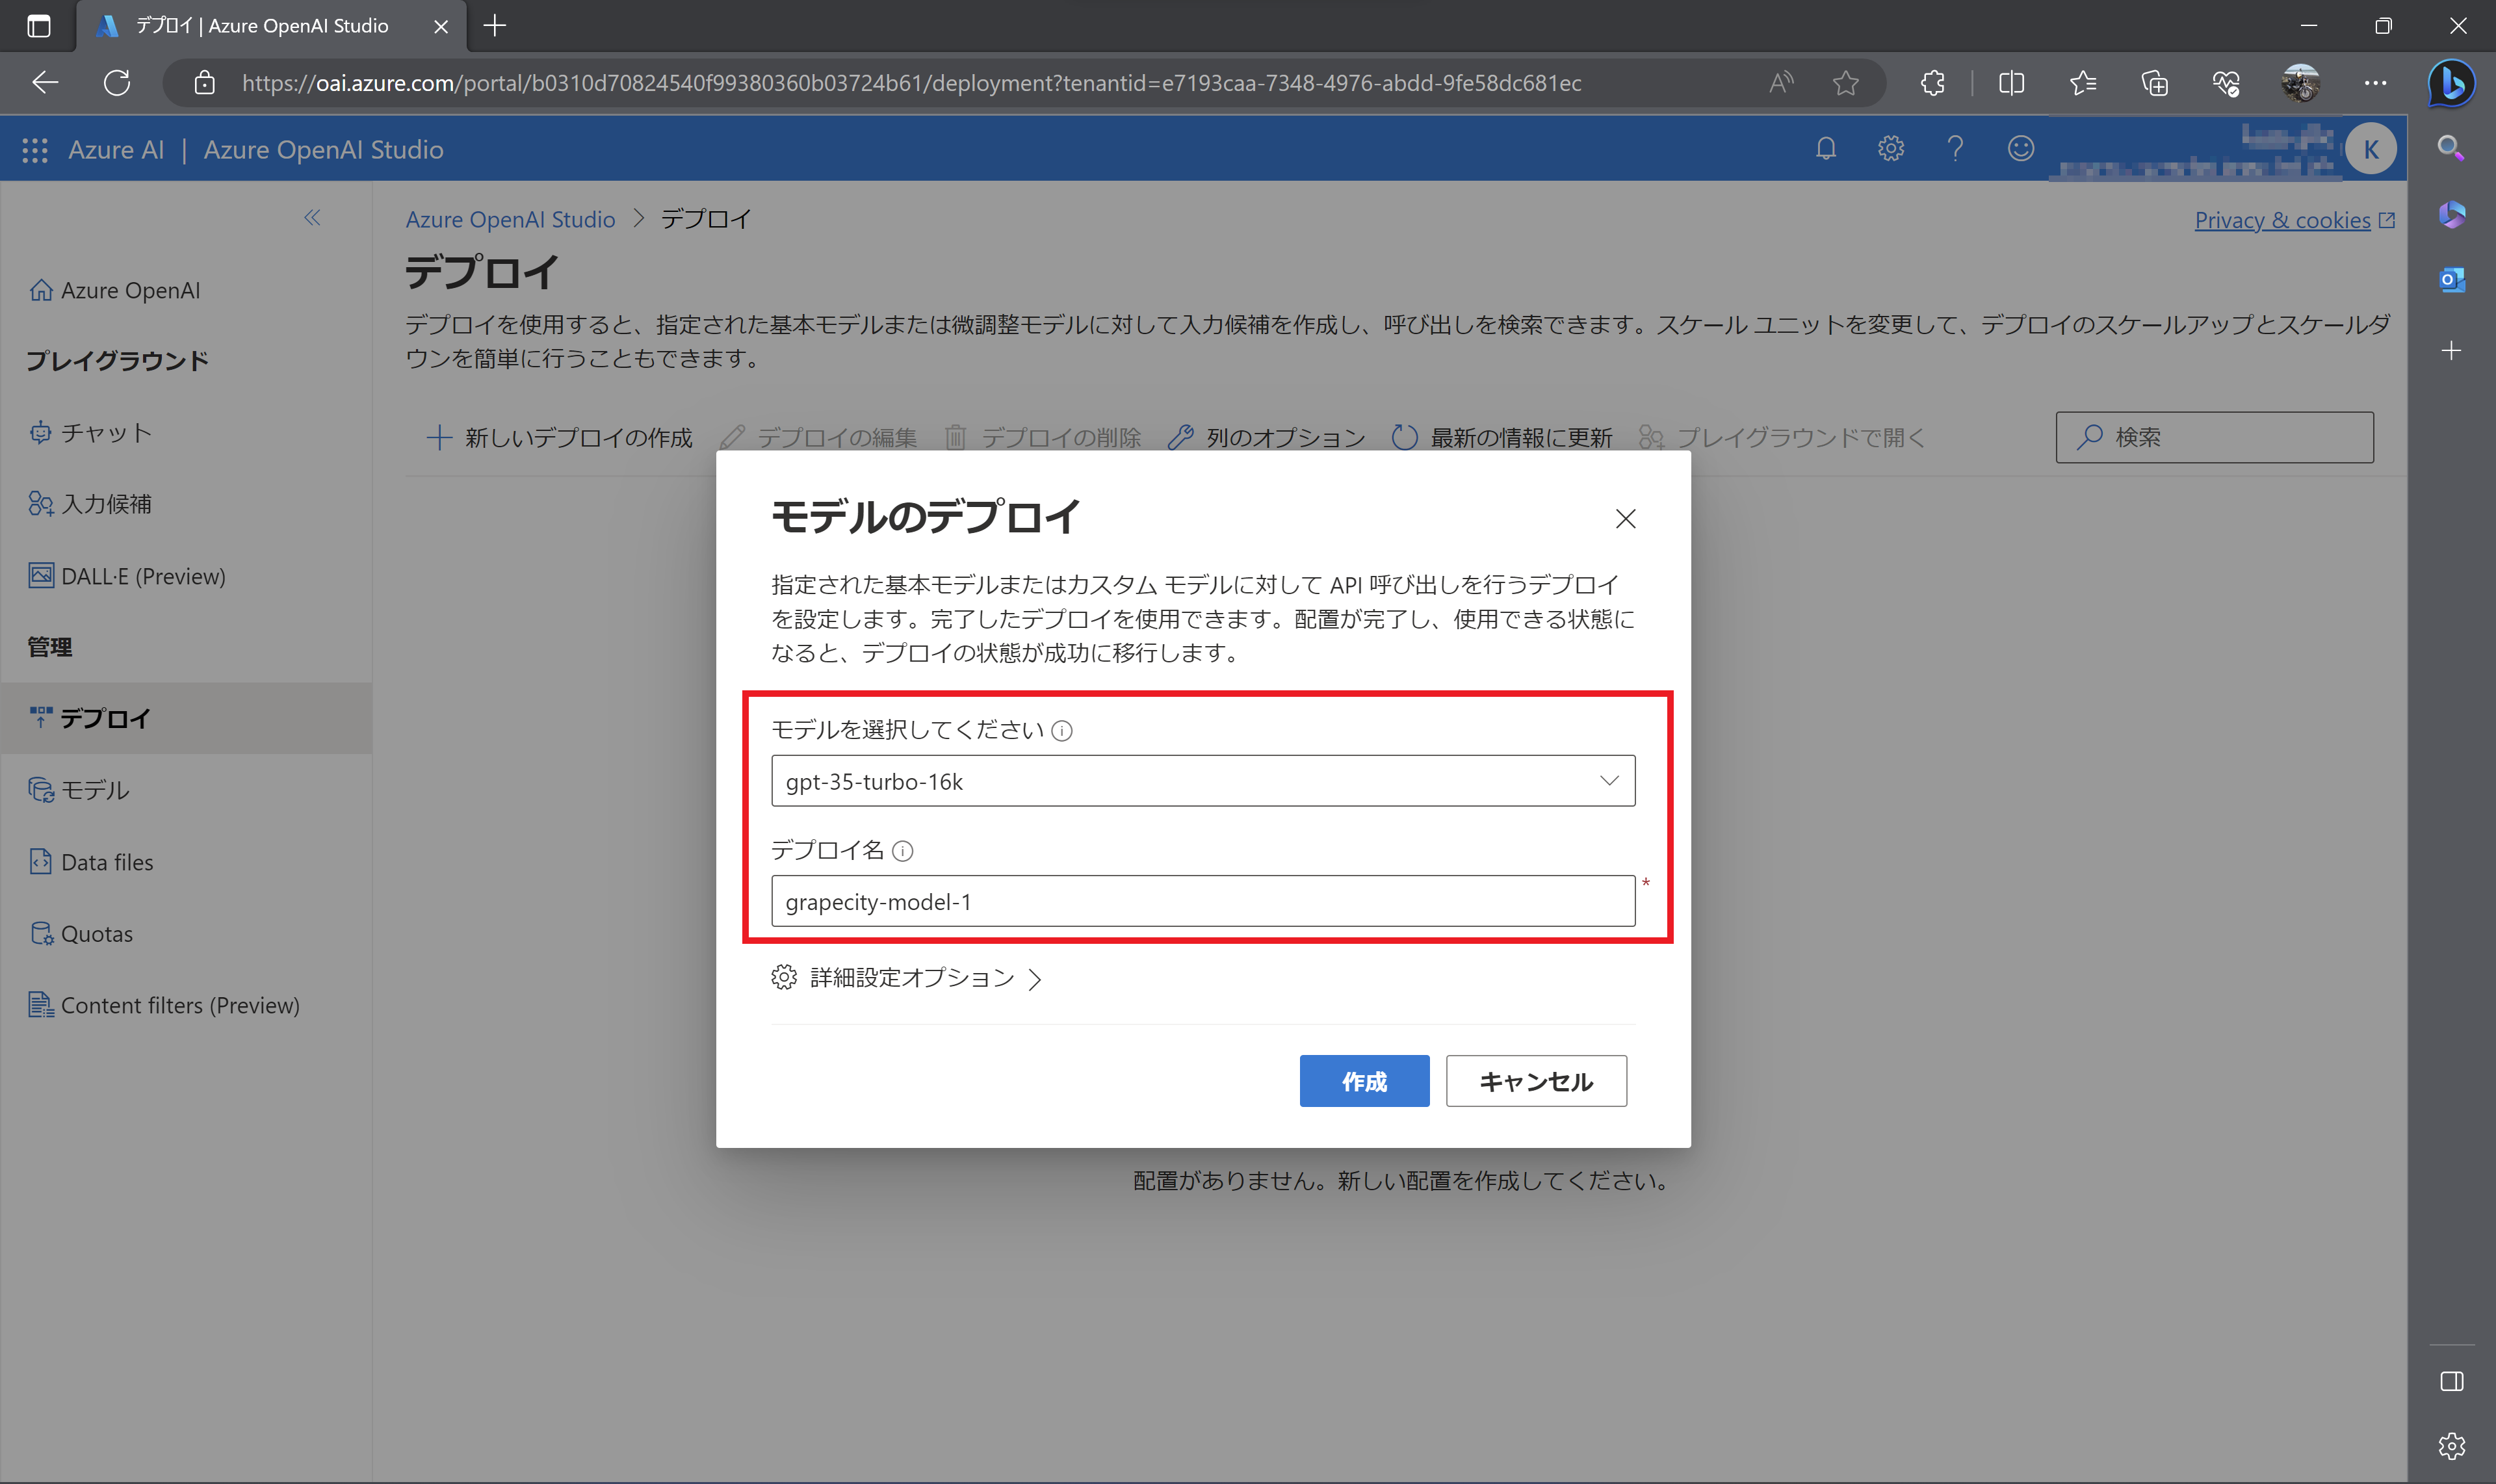
Task: Open Microsoft 365 icon in Edge sidebar
Action: (2451, 214)
